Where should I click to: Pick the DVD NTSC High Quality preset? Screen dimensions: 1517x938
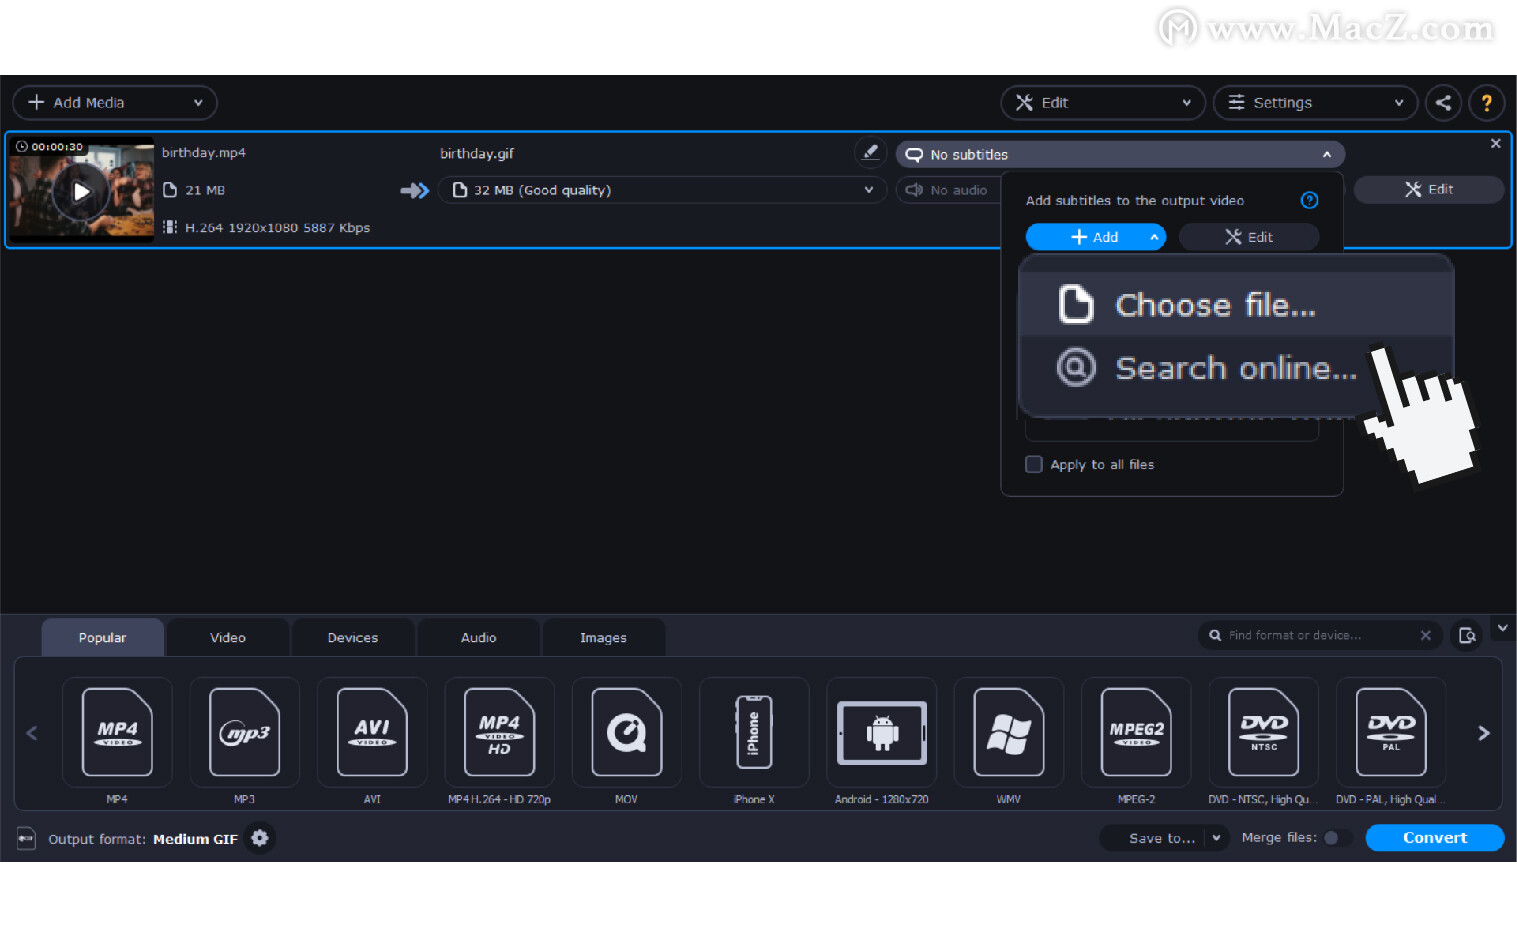point(1263,732)
